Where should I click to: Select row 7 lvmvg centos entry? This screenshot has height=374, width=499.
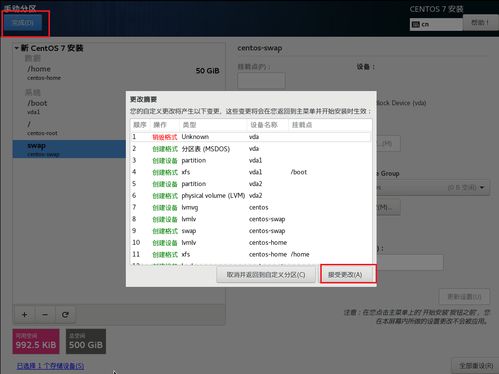251,207
